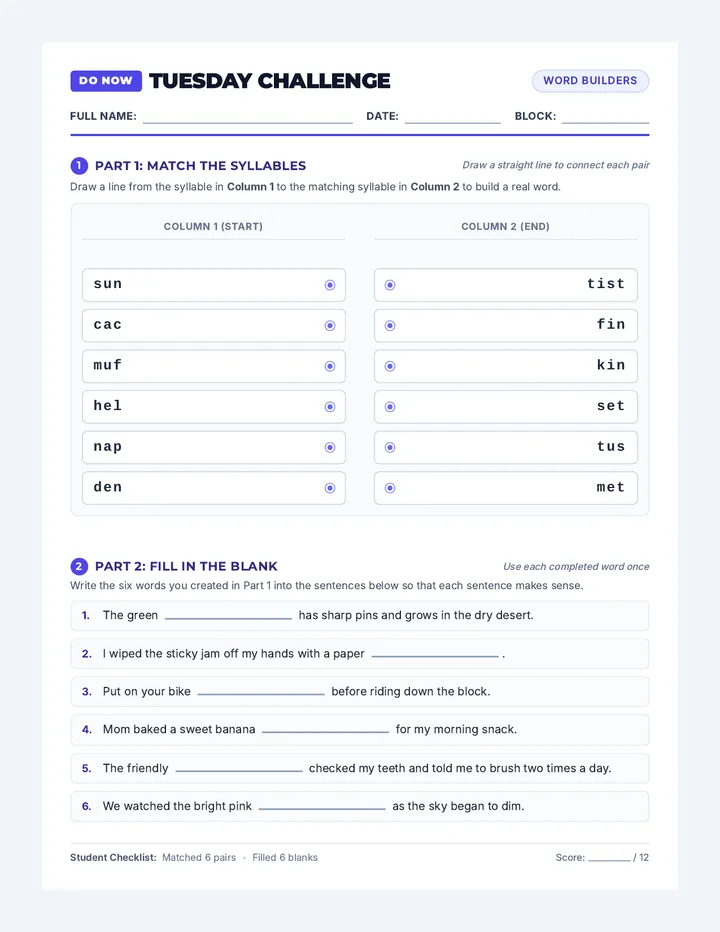Select the connector dot beside 'kin'
720x932 pixels.
(390, 366)
